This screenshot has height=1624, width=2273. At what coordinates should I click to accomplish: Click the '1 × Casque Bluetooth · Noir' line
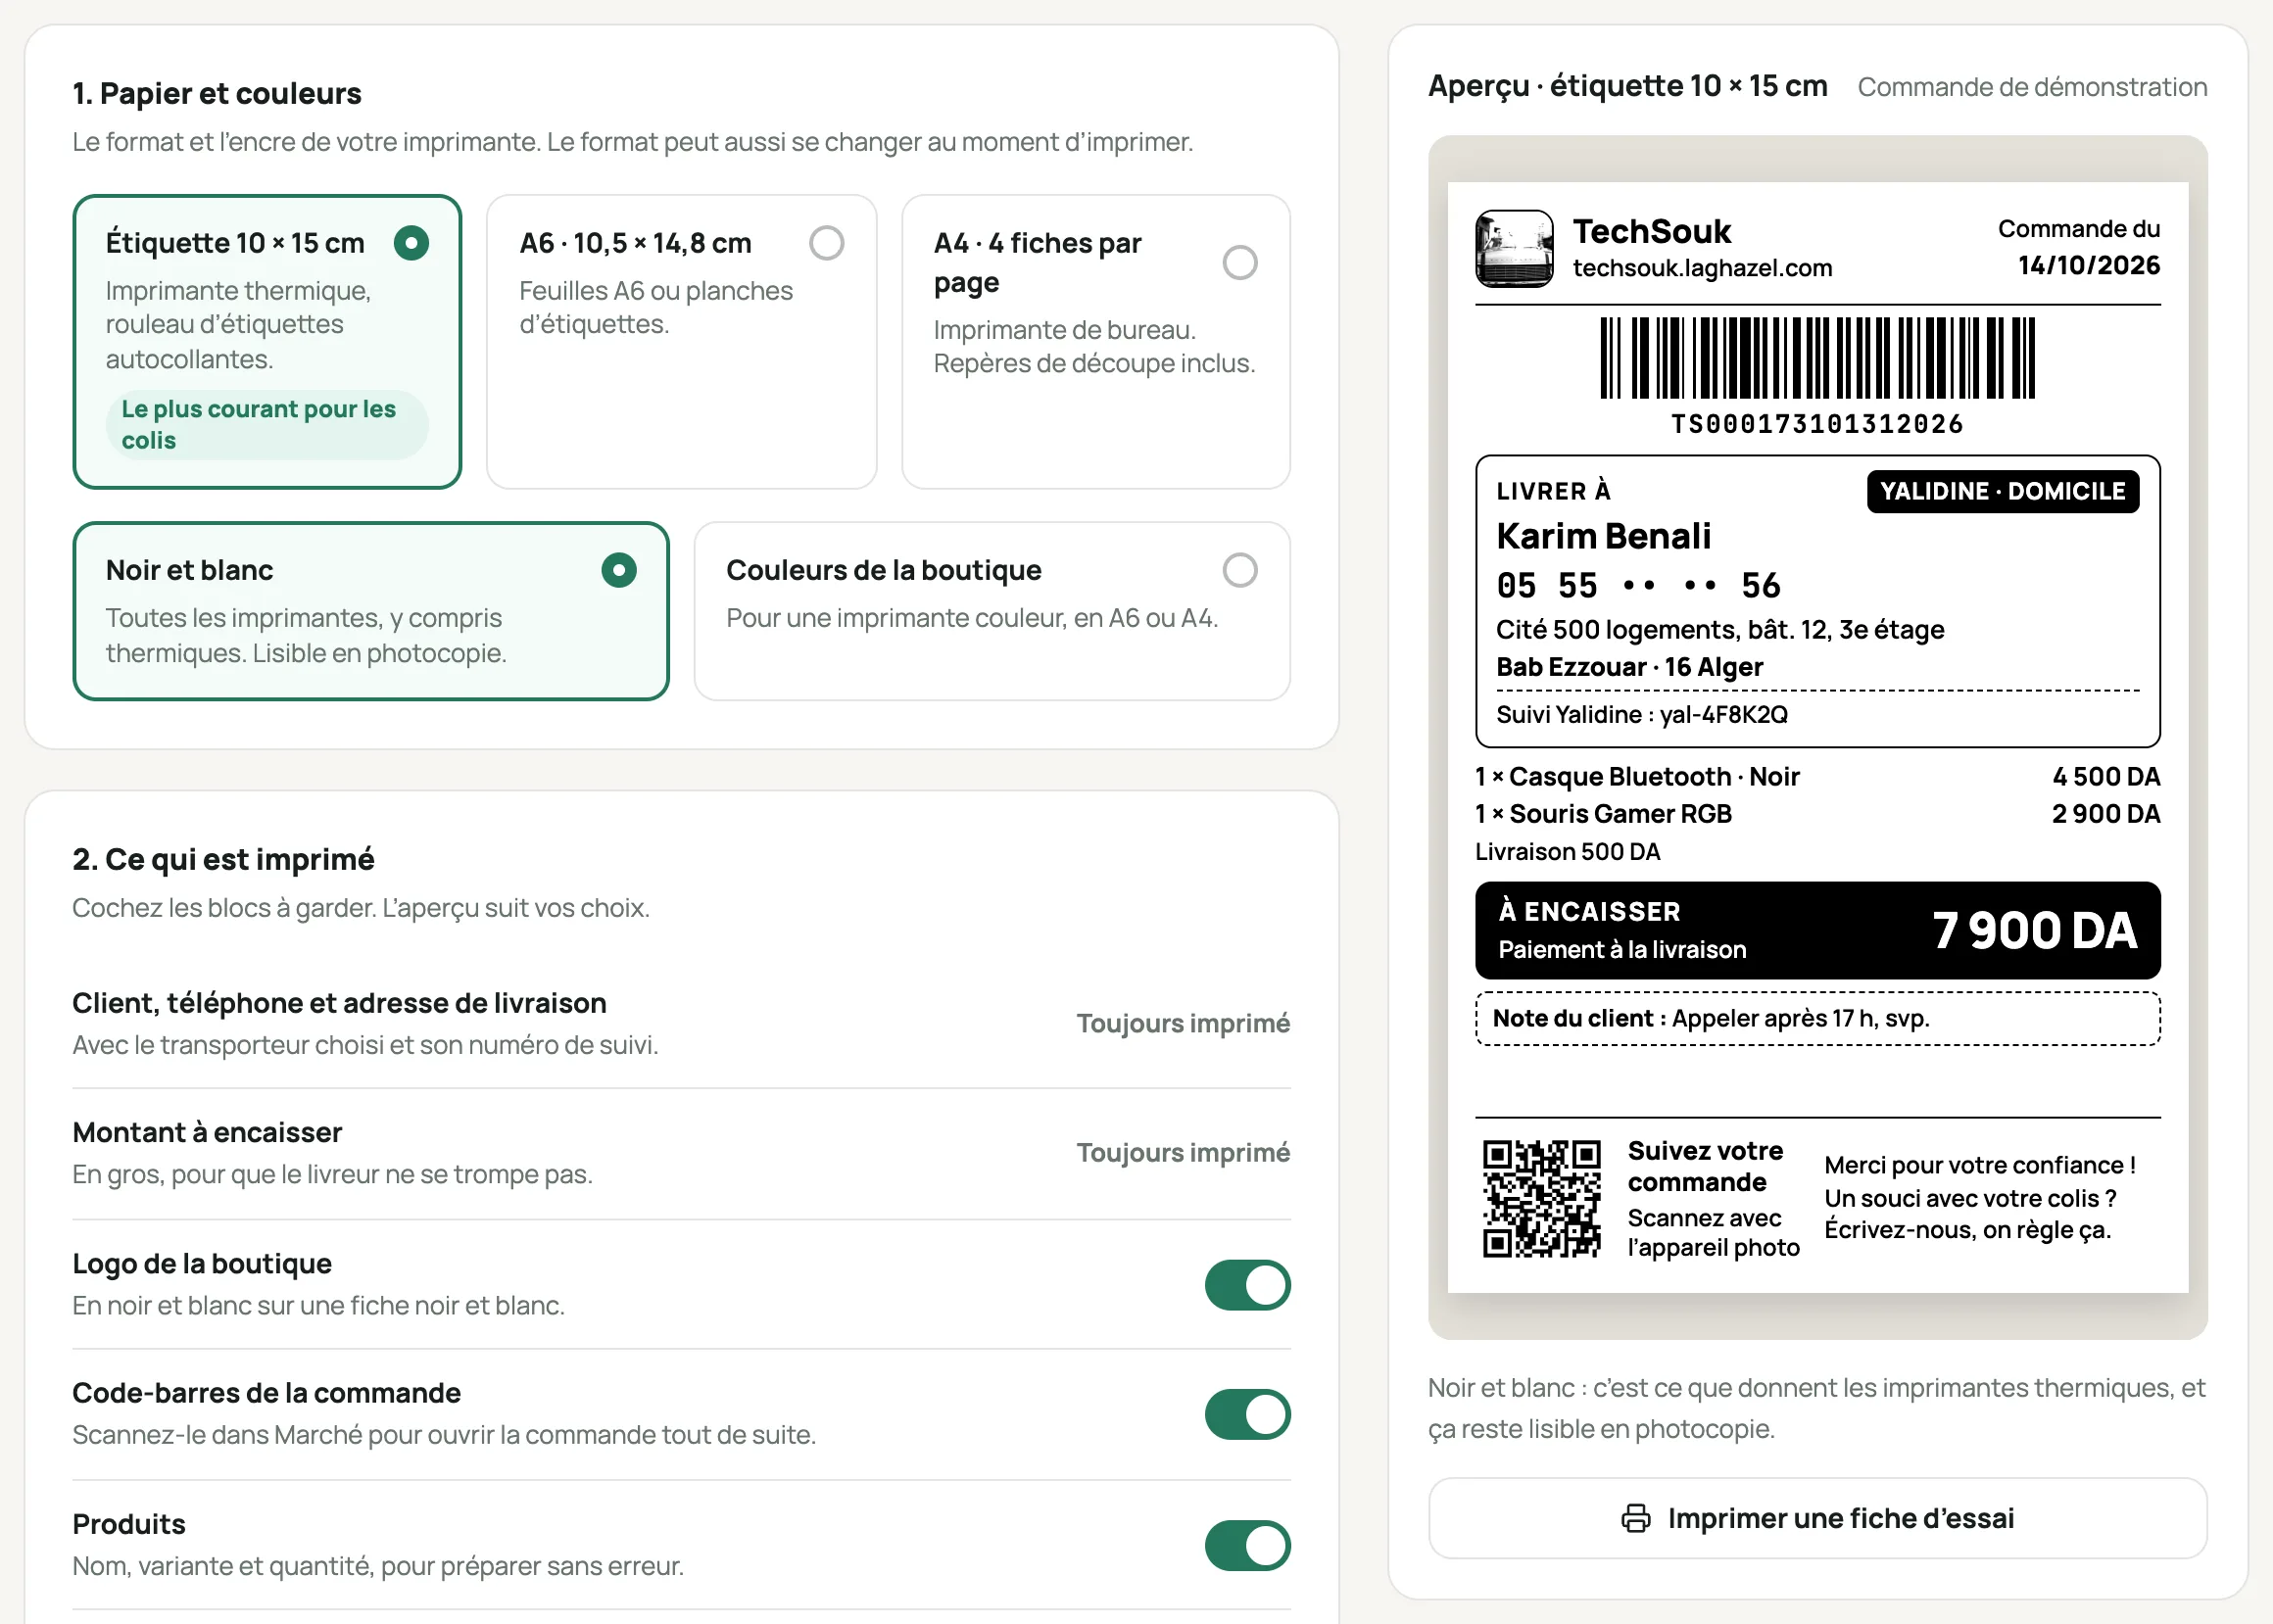1637,777
